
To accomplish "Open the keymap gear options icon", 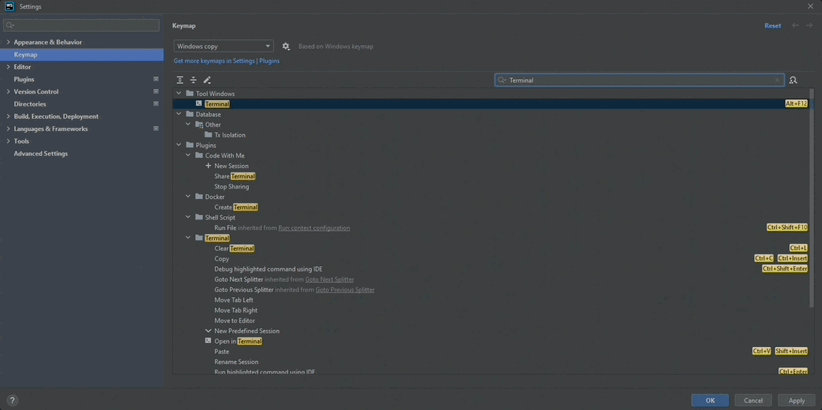I will [286, 46].
